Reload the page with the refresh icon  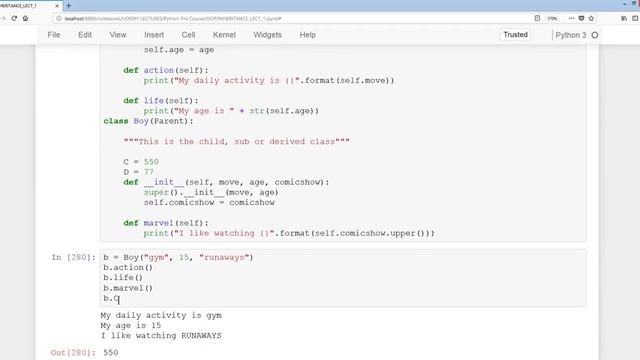point(14,18)
